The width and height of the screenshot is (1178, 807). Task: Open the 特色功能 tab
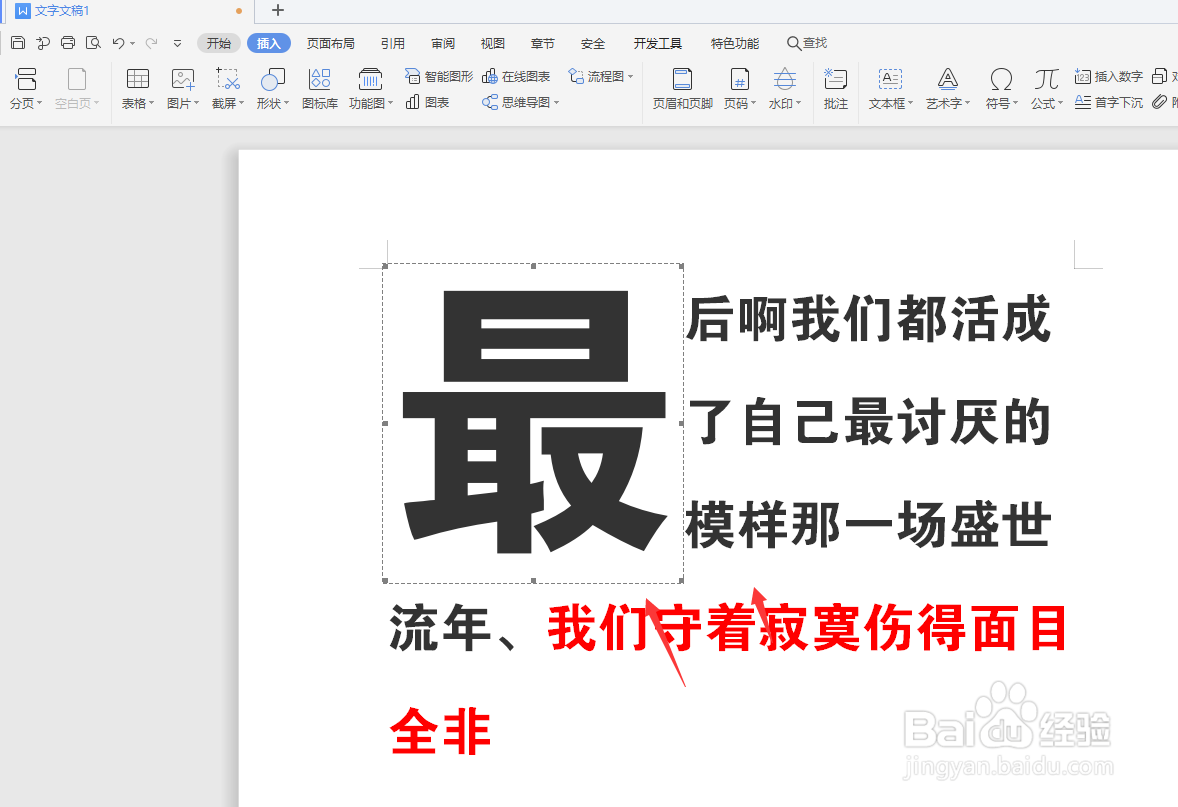(x=735, y=44)
